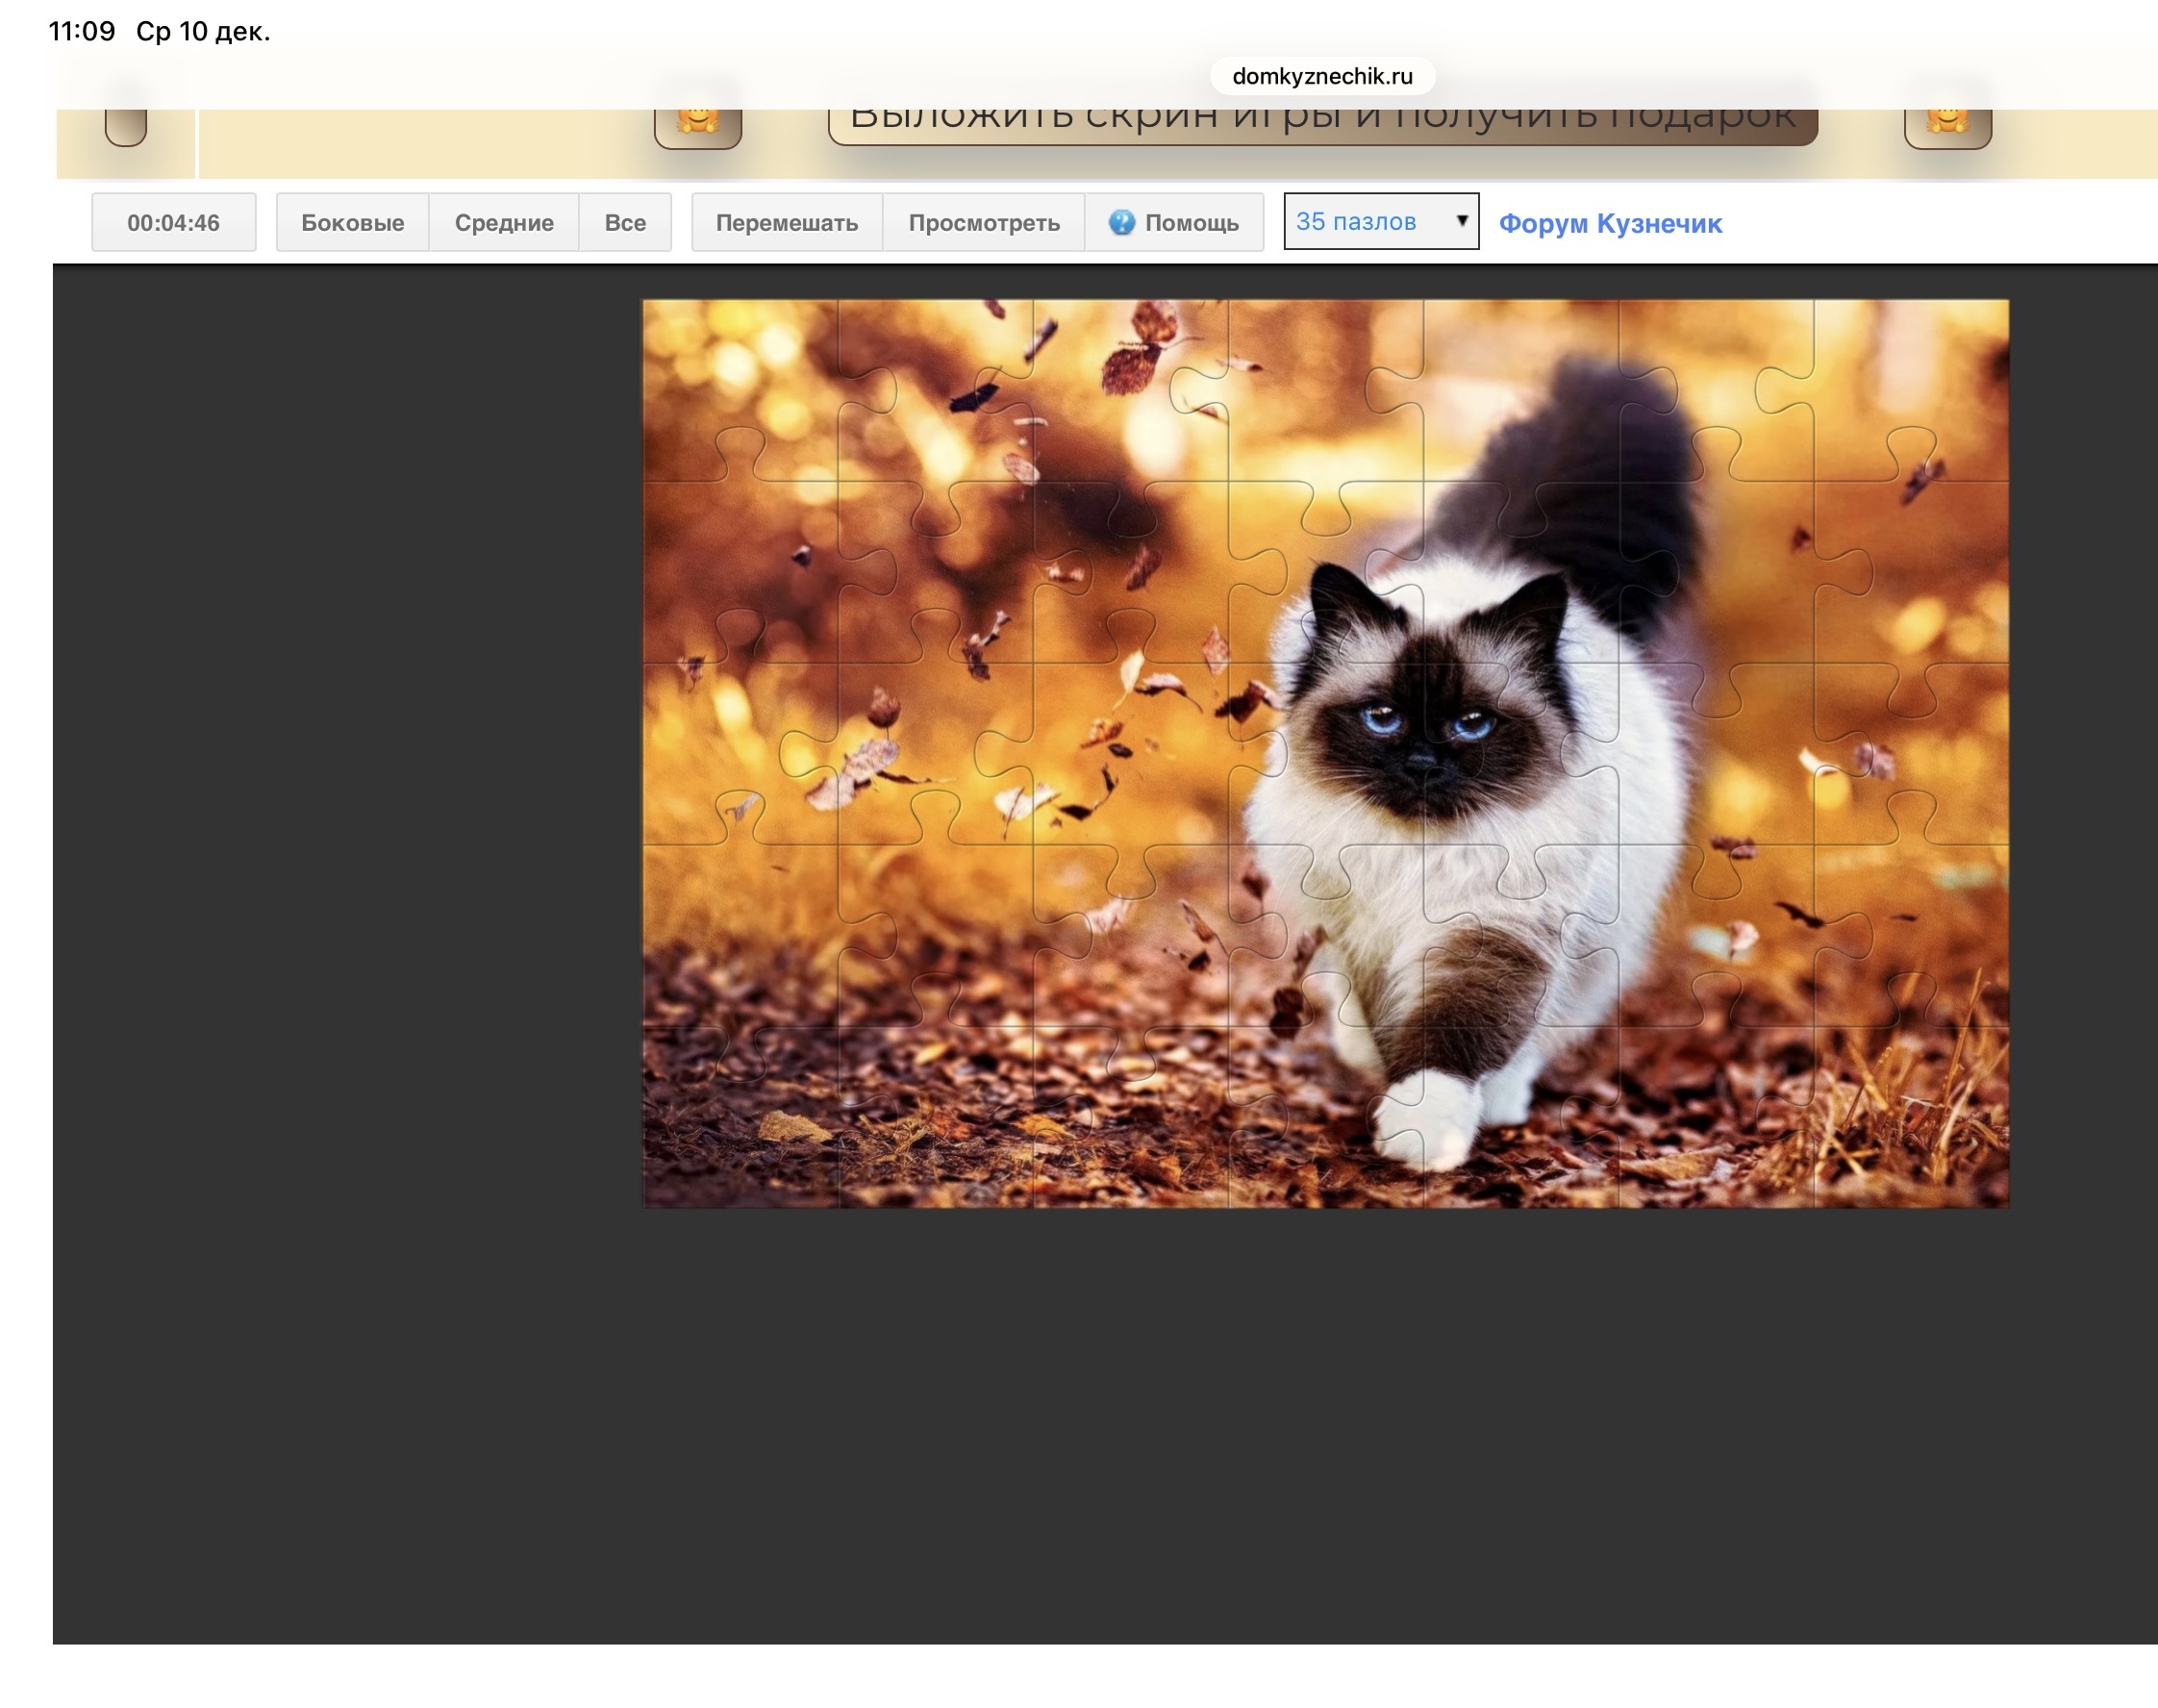The height and width of the screenshot is (1708, 2158).
Task: Tap the left smiling emoji button
Action: tap(697, 124)
